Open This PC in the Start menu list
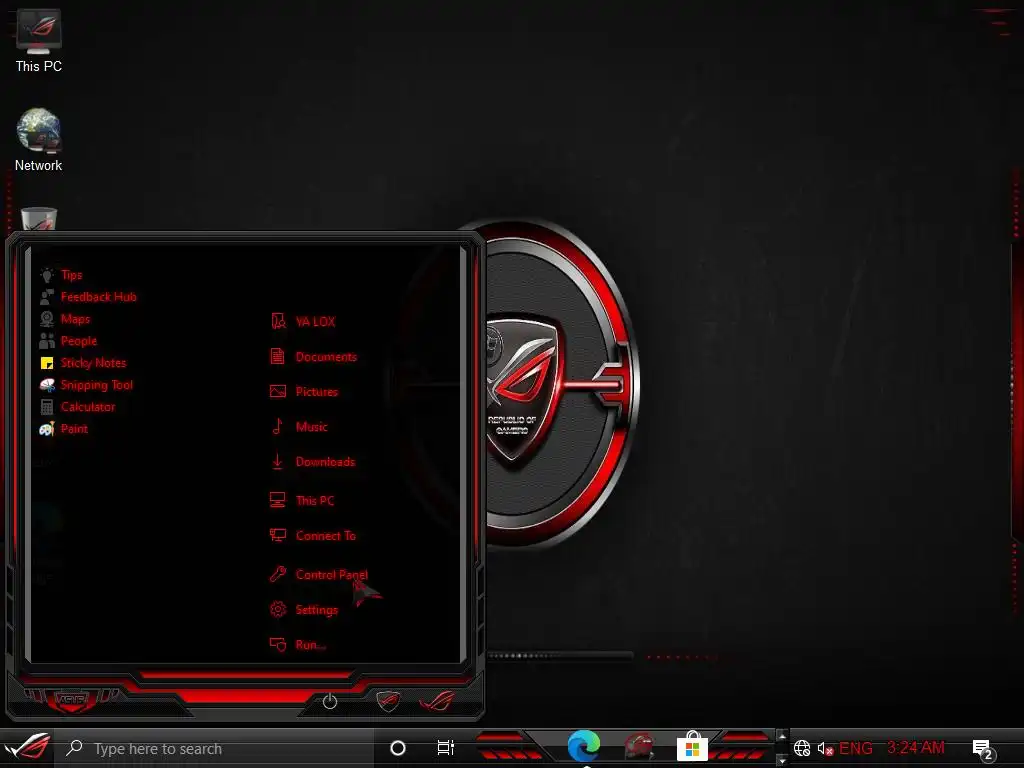 click(x=302, y=500)
